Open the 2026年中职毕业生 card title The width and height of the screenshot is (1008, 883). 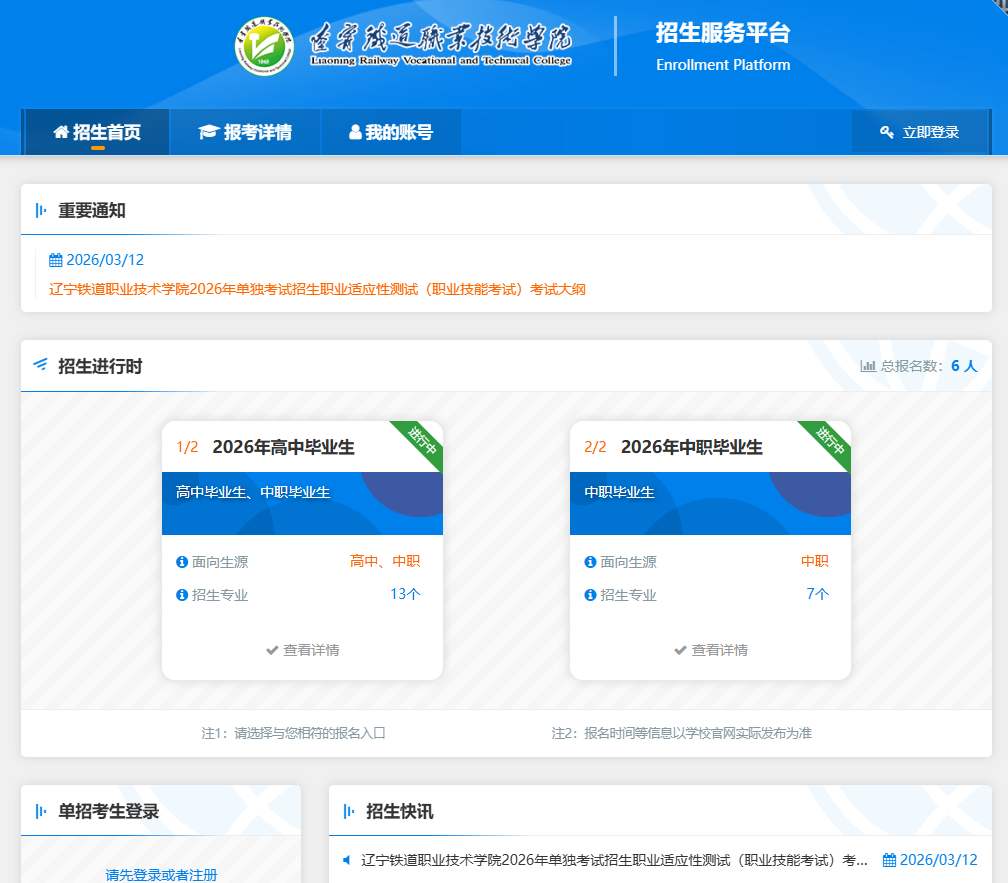coord(691,447)
